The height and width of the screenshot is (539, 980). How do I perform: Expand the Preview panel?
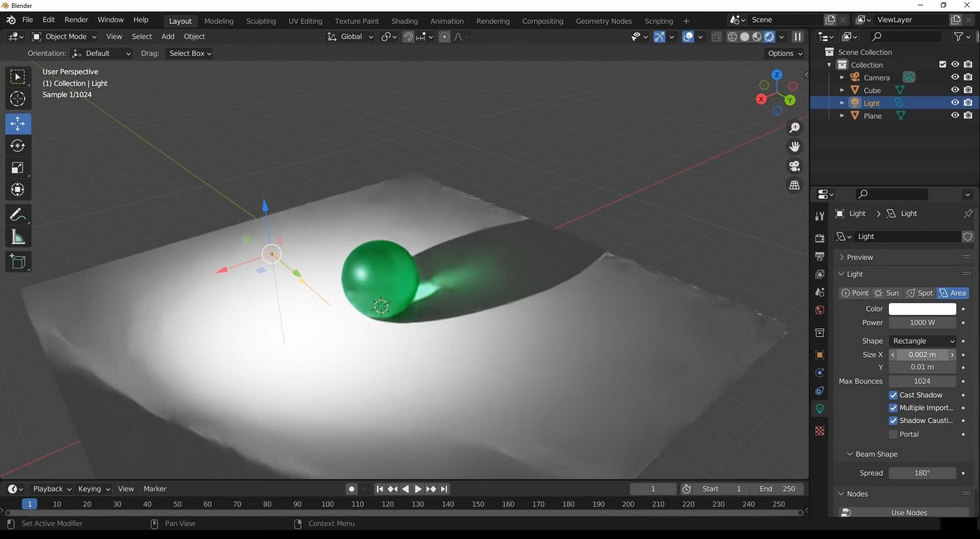pos(842,257)
